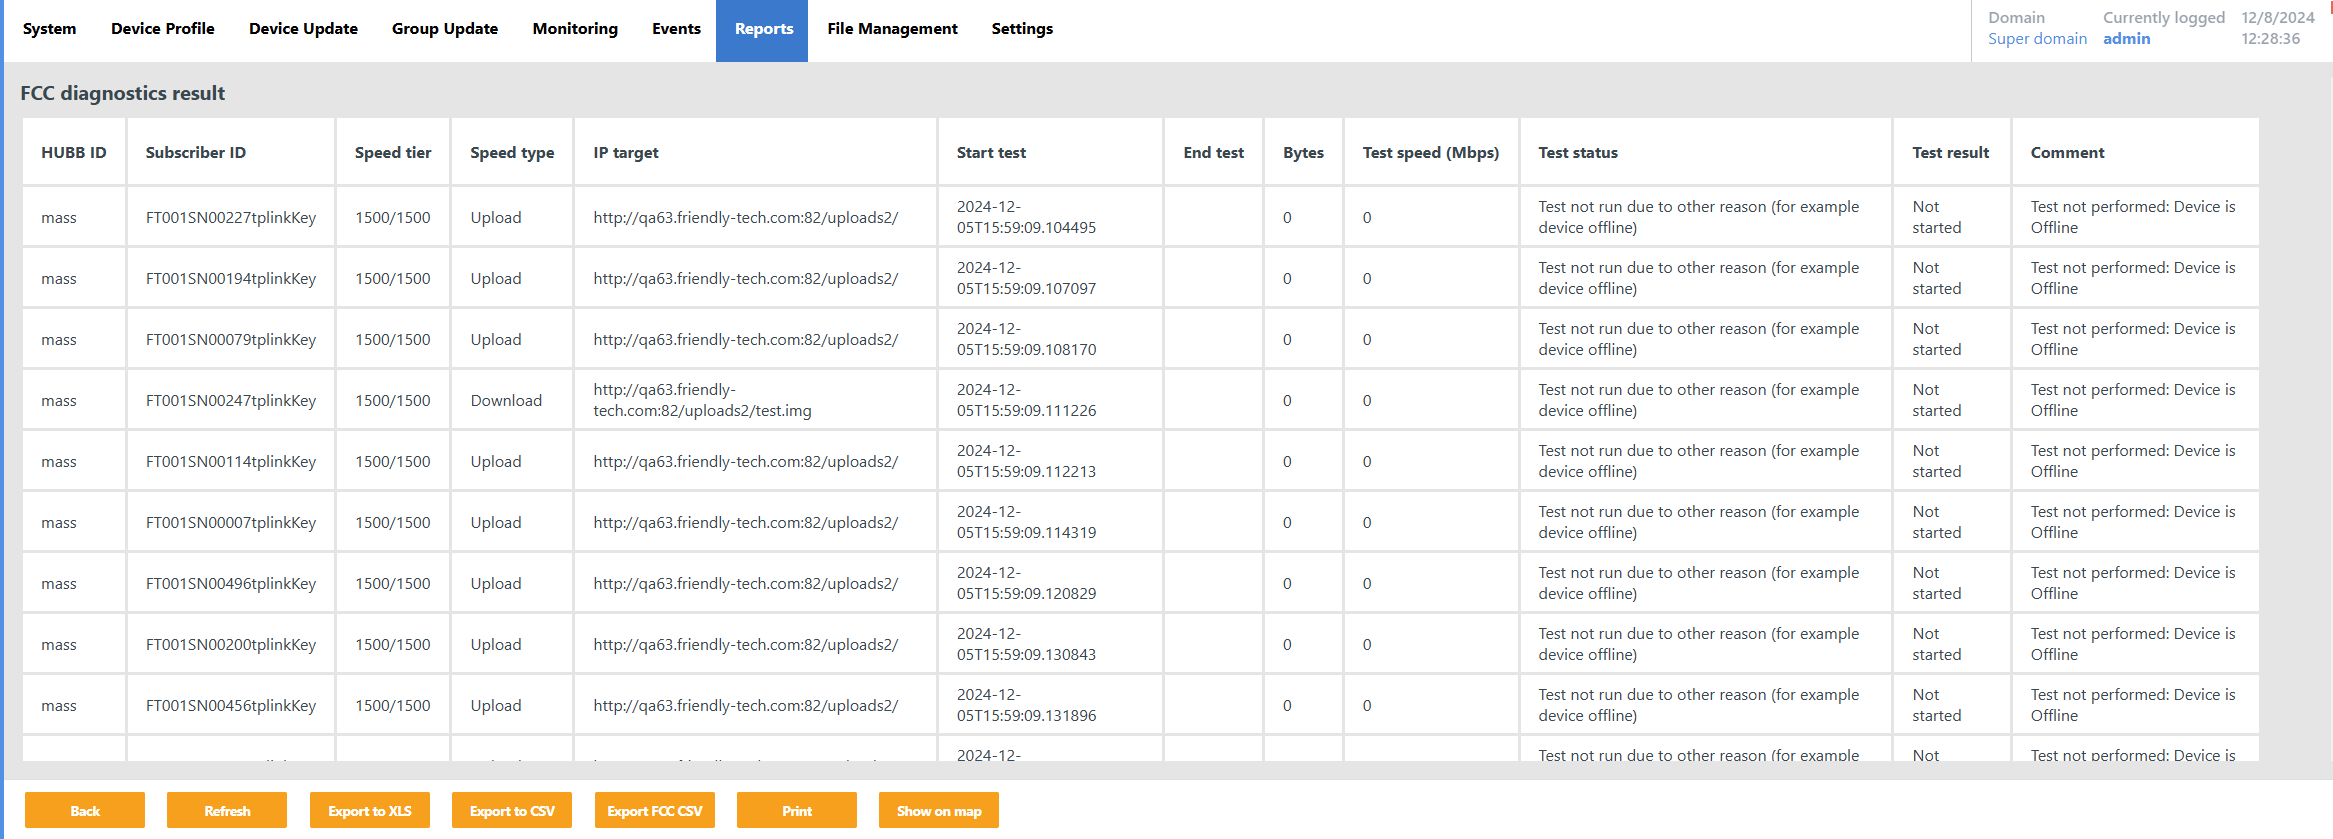
Task: Click the Super domain link
Action: pos(2037,39)
